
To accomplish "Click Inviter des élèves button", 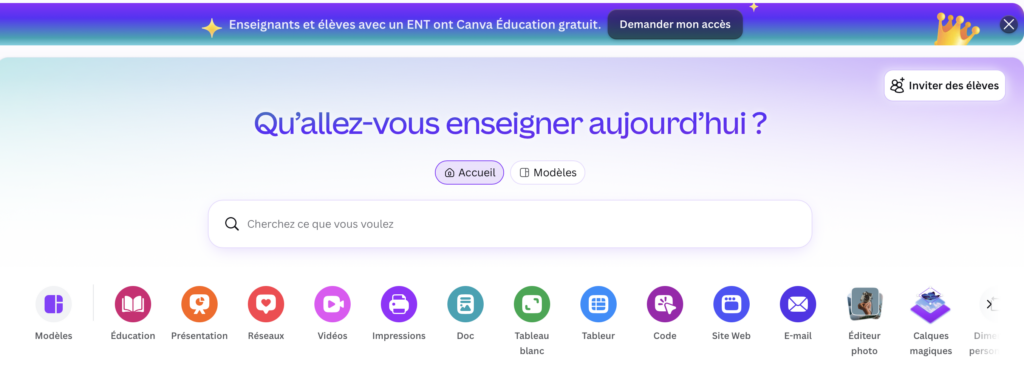I will click(945, 86).
